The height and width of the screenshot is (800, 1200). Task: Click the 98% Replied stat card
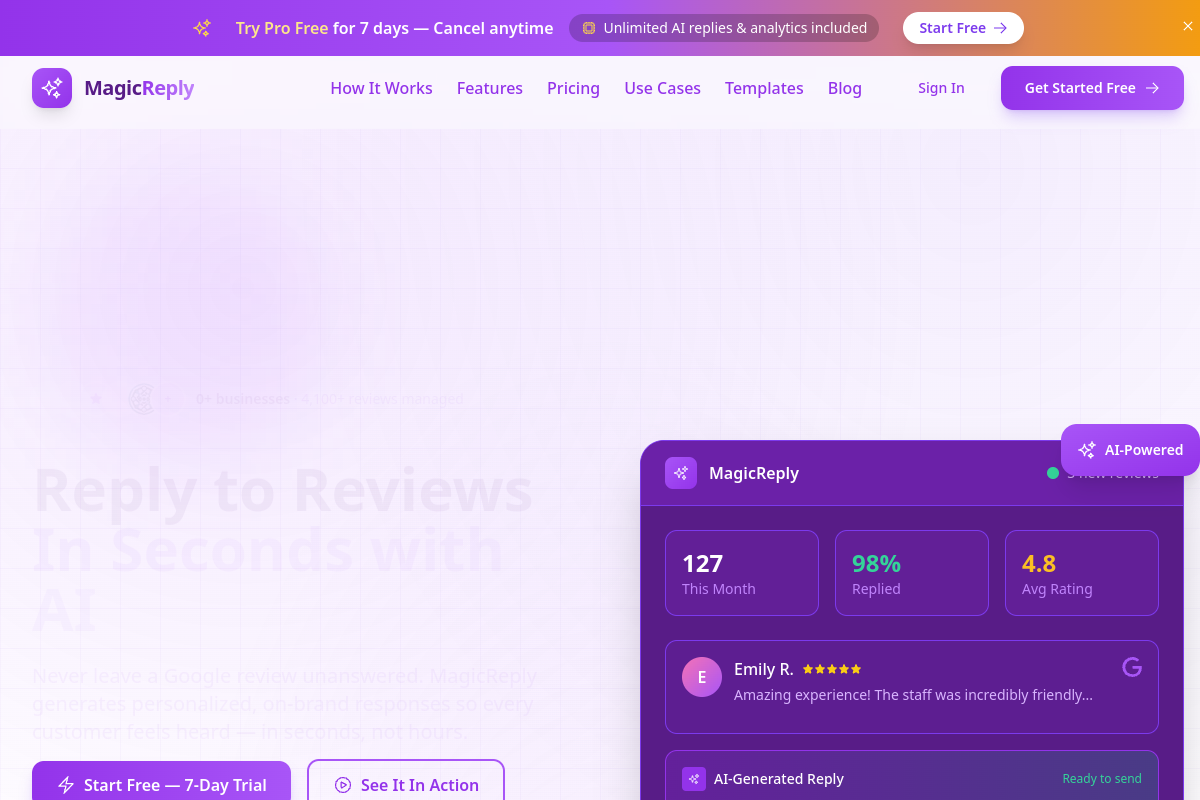pos(912,573)
